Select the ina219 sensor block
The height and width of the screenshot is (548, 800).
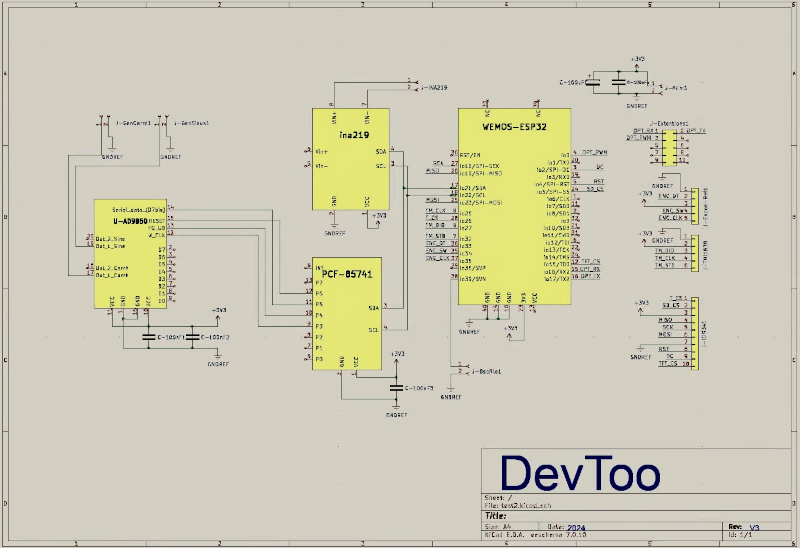click(x=351, y=159)
